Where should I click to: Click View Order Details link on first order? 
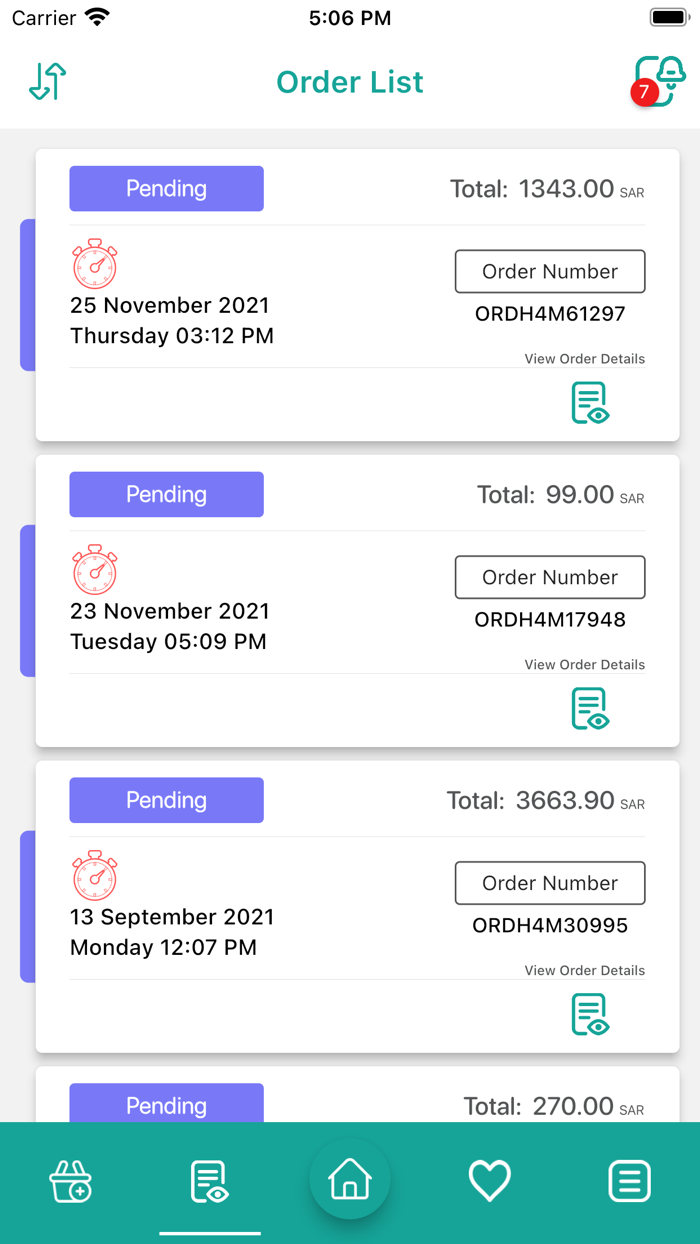[584, 359]
